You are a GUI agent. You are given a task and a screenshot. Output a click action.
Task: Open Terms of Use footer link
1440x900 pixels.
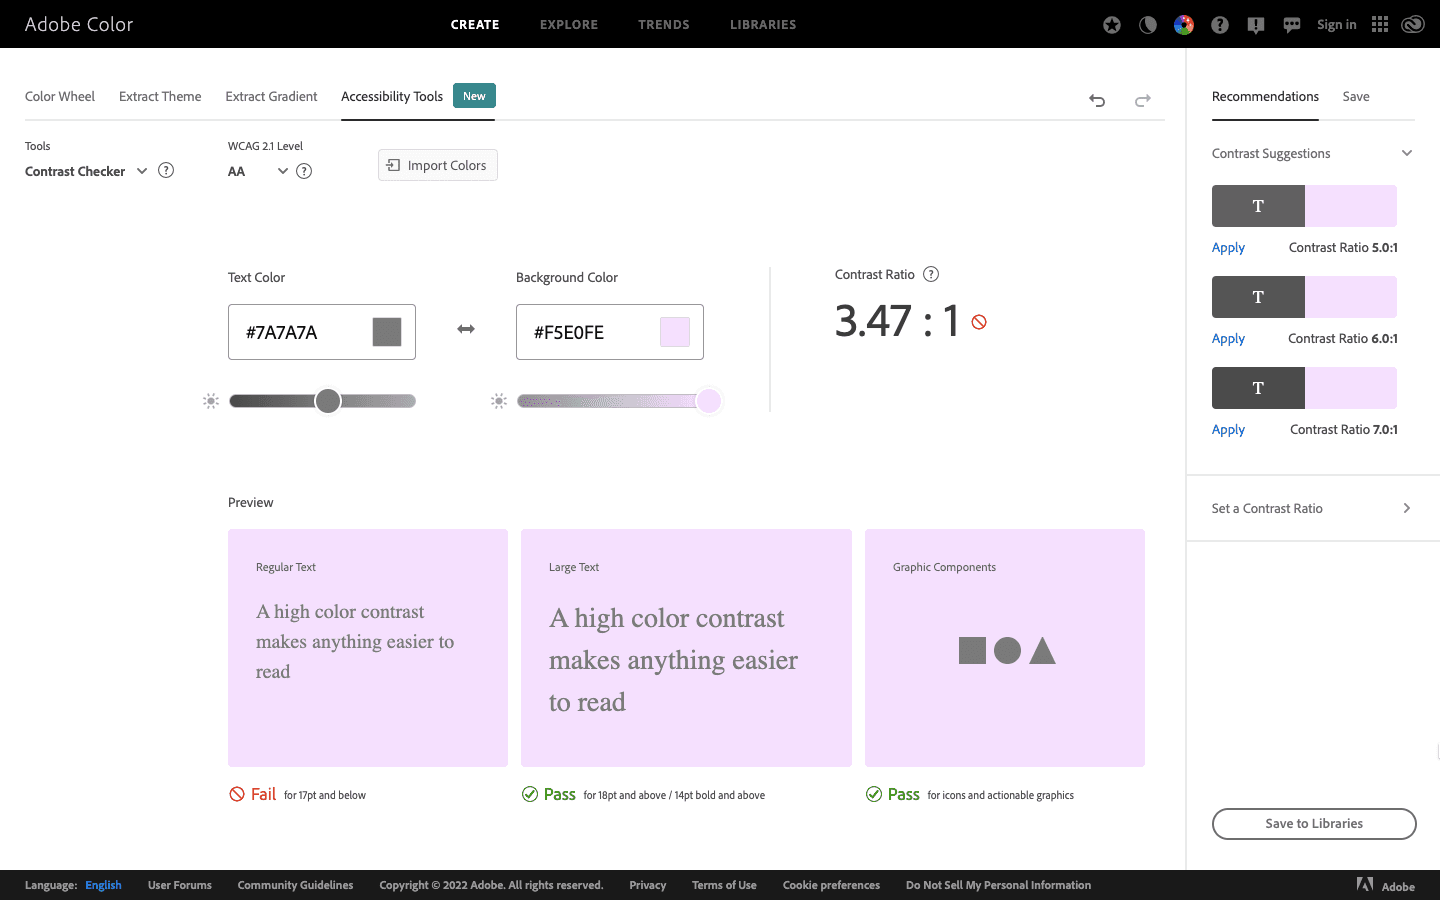[x=724, y=885]
